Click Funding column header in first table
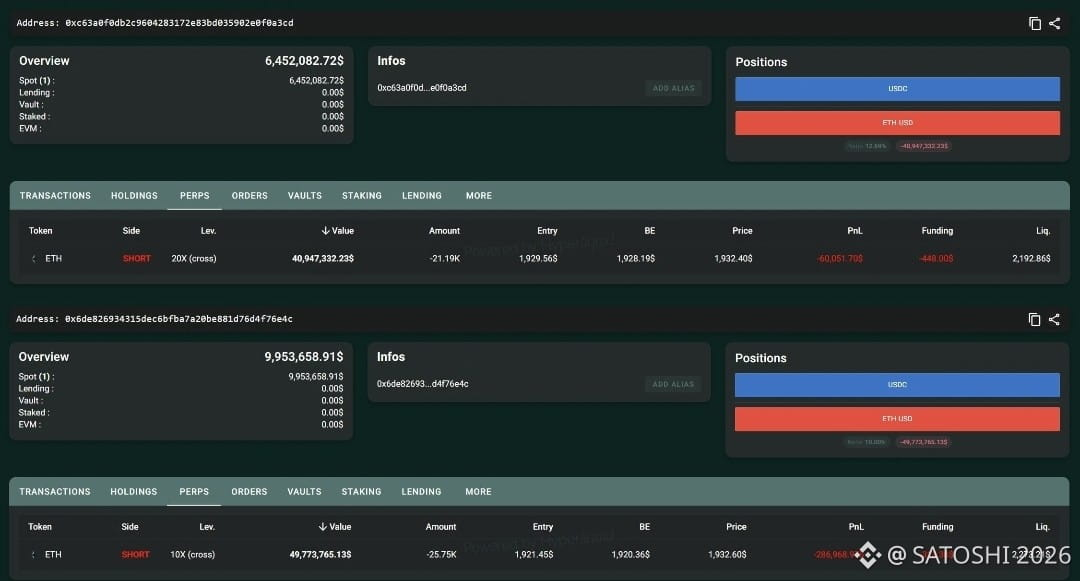The image size is (1080, 581). (x=937, y=231)
